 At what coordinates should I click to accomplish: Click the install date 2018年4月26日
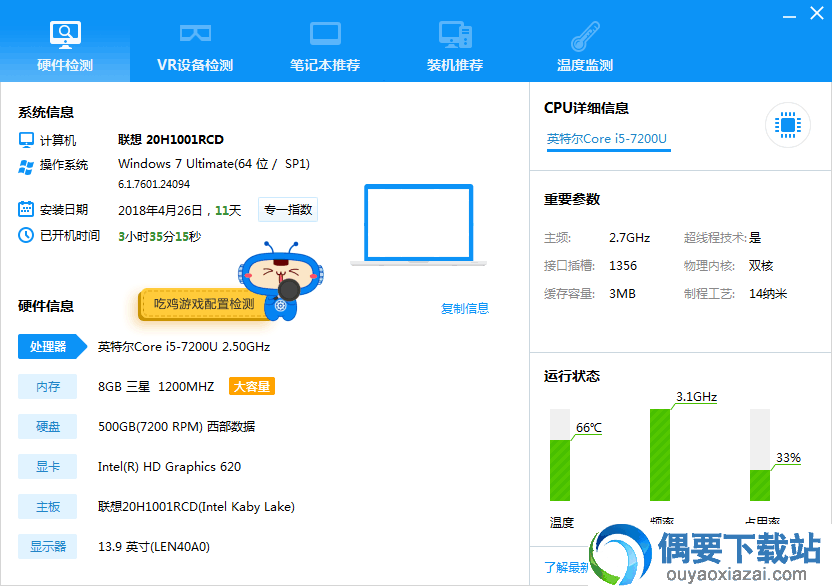[160, 210]
